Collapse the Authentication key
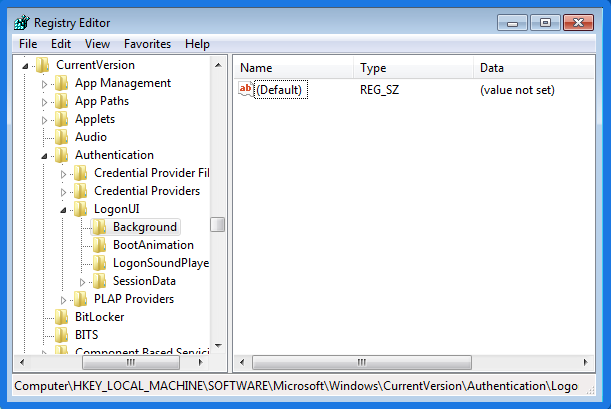This screenshot has width=611, height=409. (44, 156)
